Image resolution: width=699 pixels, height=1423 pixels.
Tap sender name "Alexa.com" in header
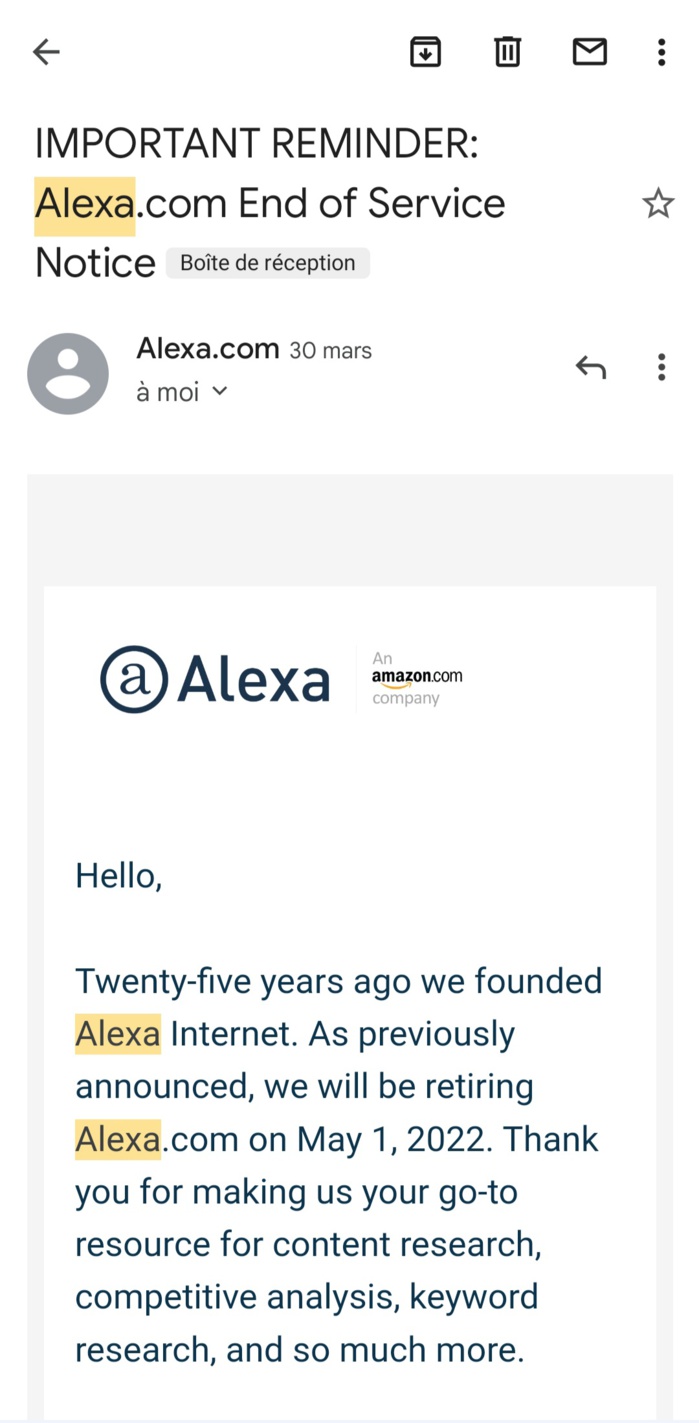pyautogui.click(x=207, y=349)
